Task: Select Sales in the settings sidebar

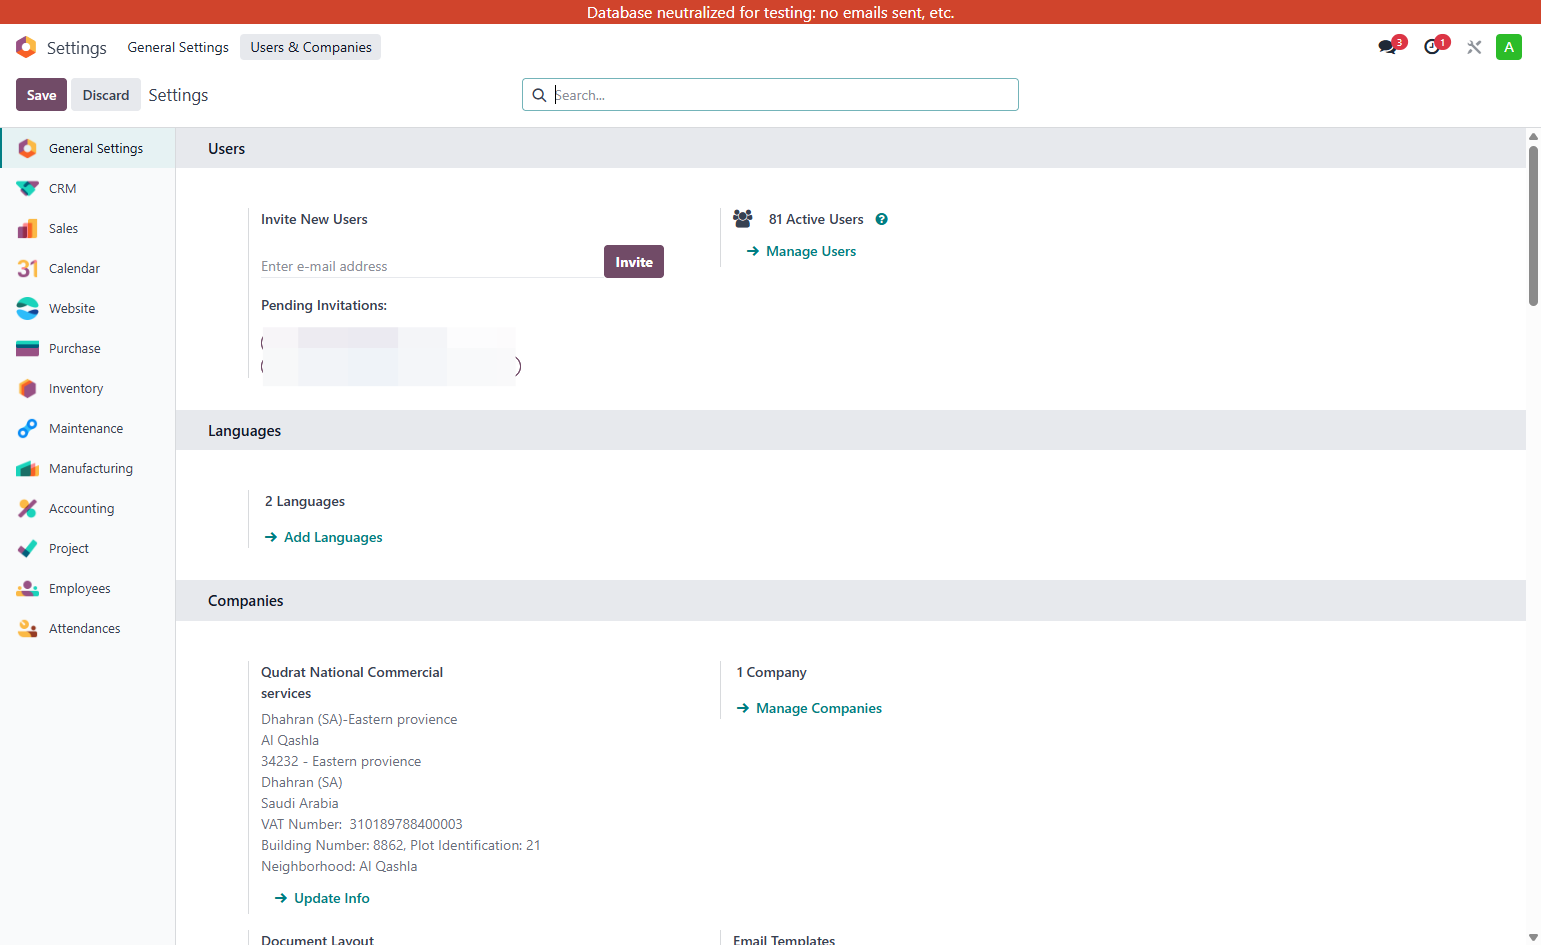Action: coord(88,228)
